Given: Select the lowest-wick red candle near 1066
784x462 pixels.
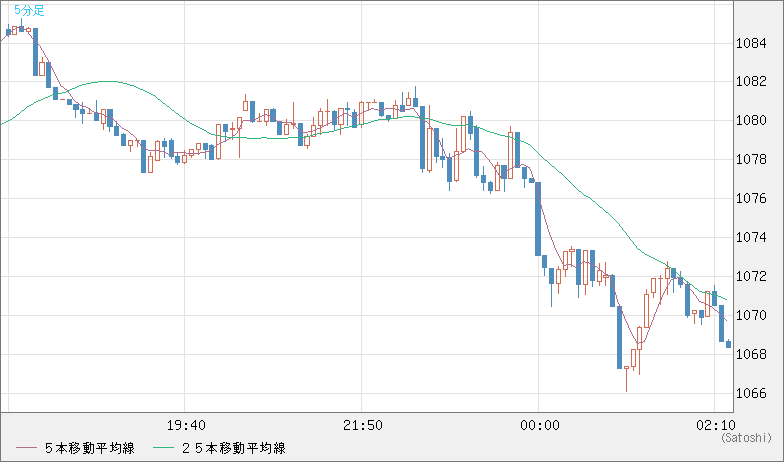Looking at the screenshot, I should click(x=626, y=378).
